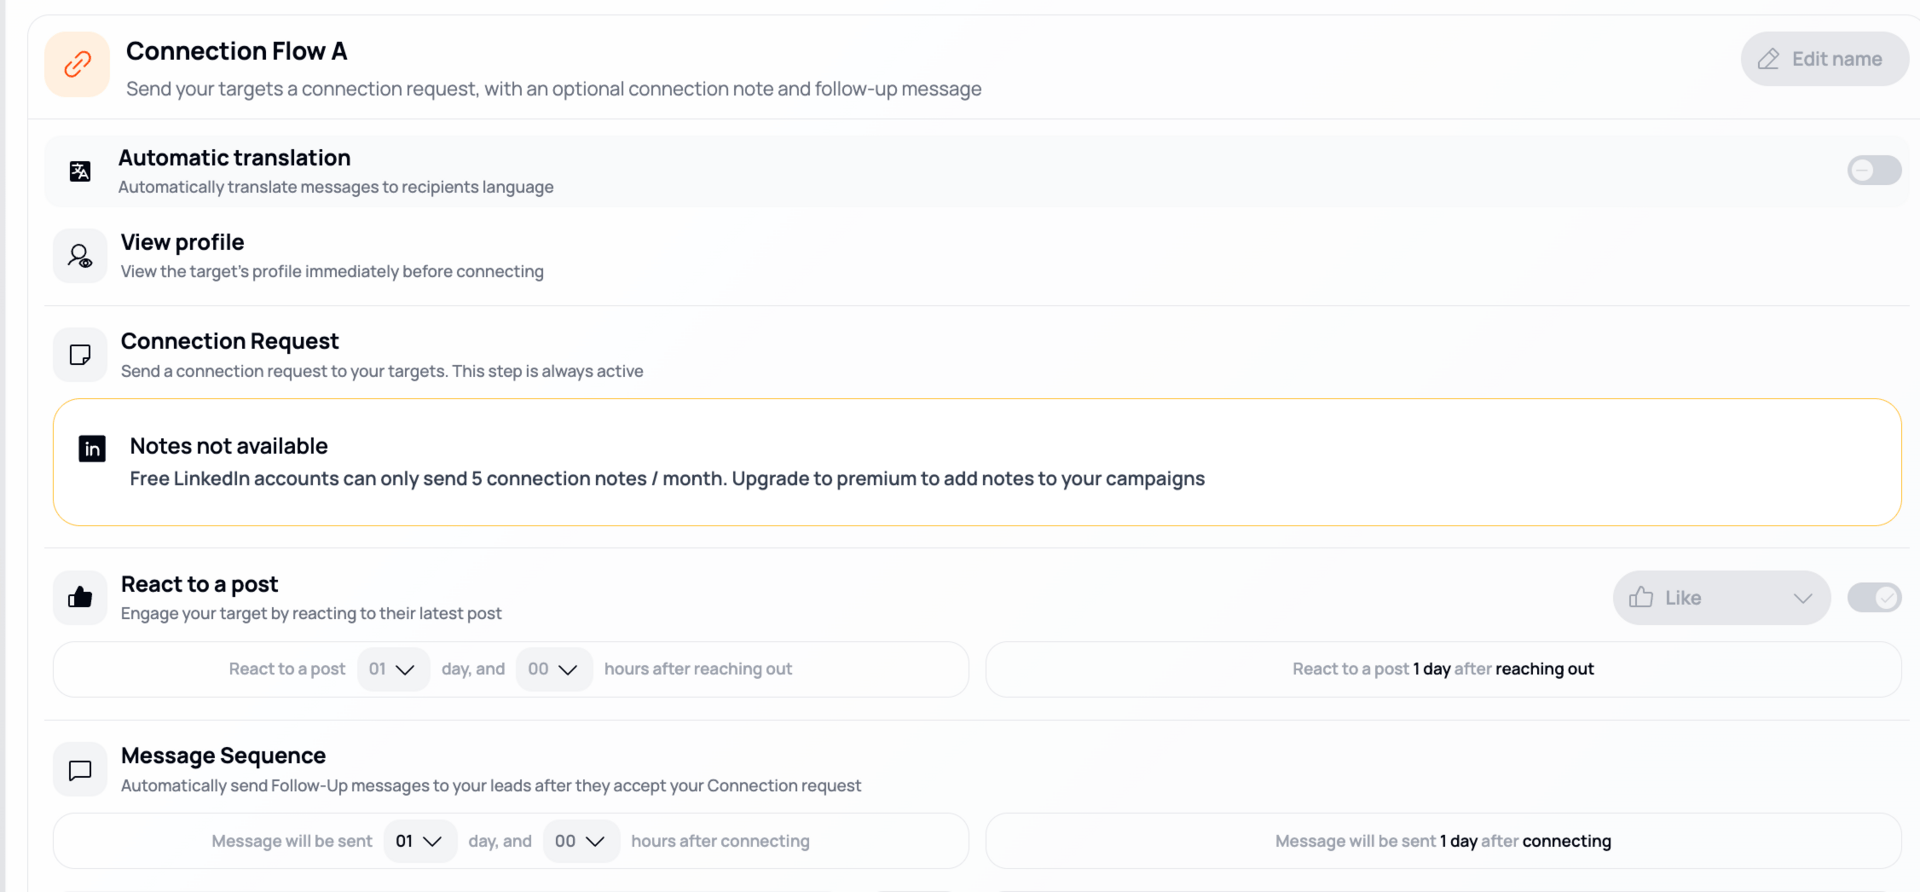Click the Connection Flow A title

[x=236, y=51]
